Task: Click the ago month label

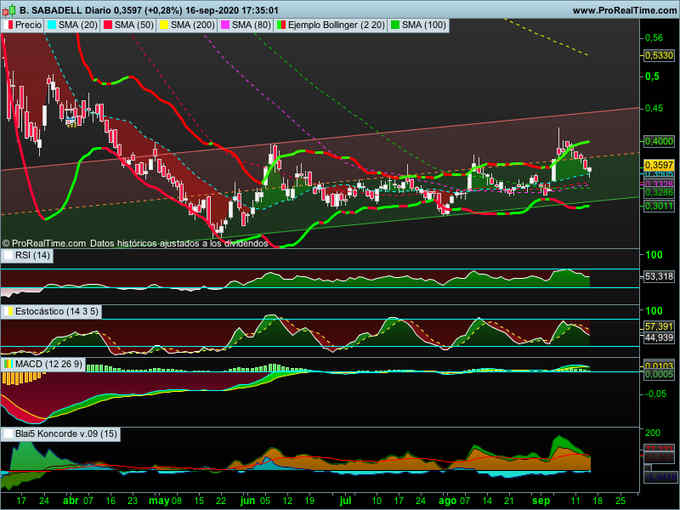Action: point(447,501)
